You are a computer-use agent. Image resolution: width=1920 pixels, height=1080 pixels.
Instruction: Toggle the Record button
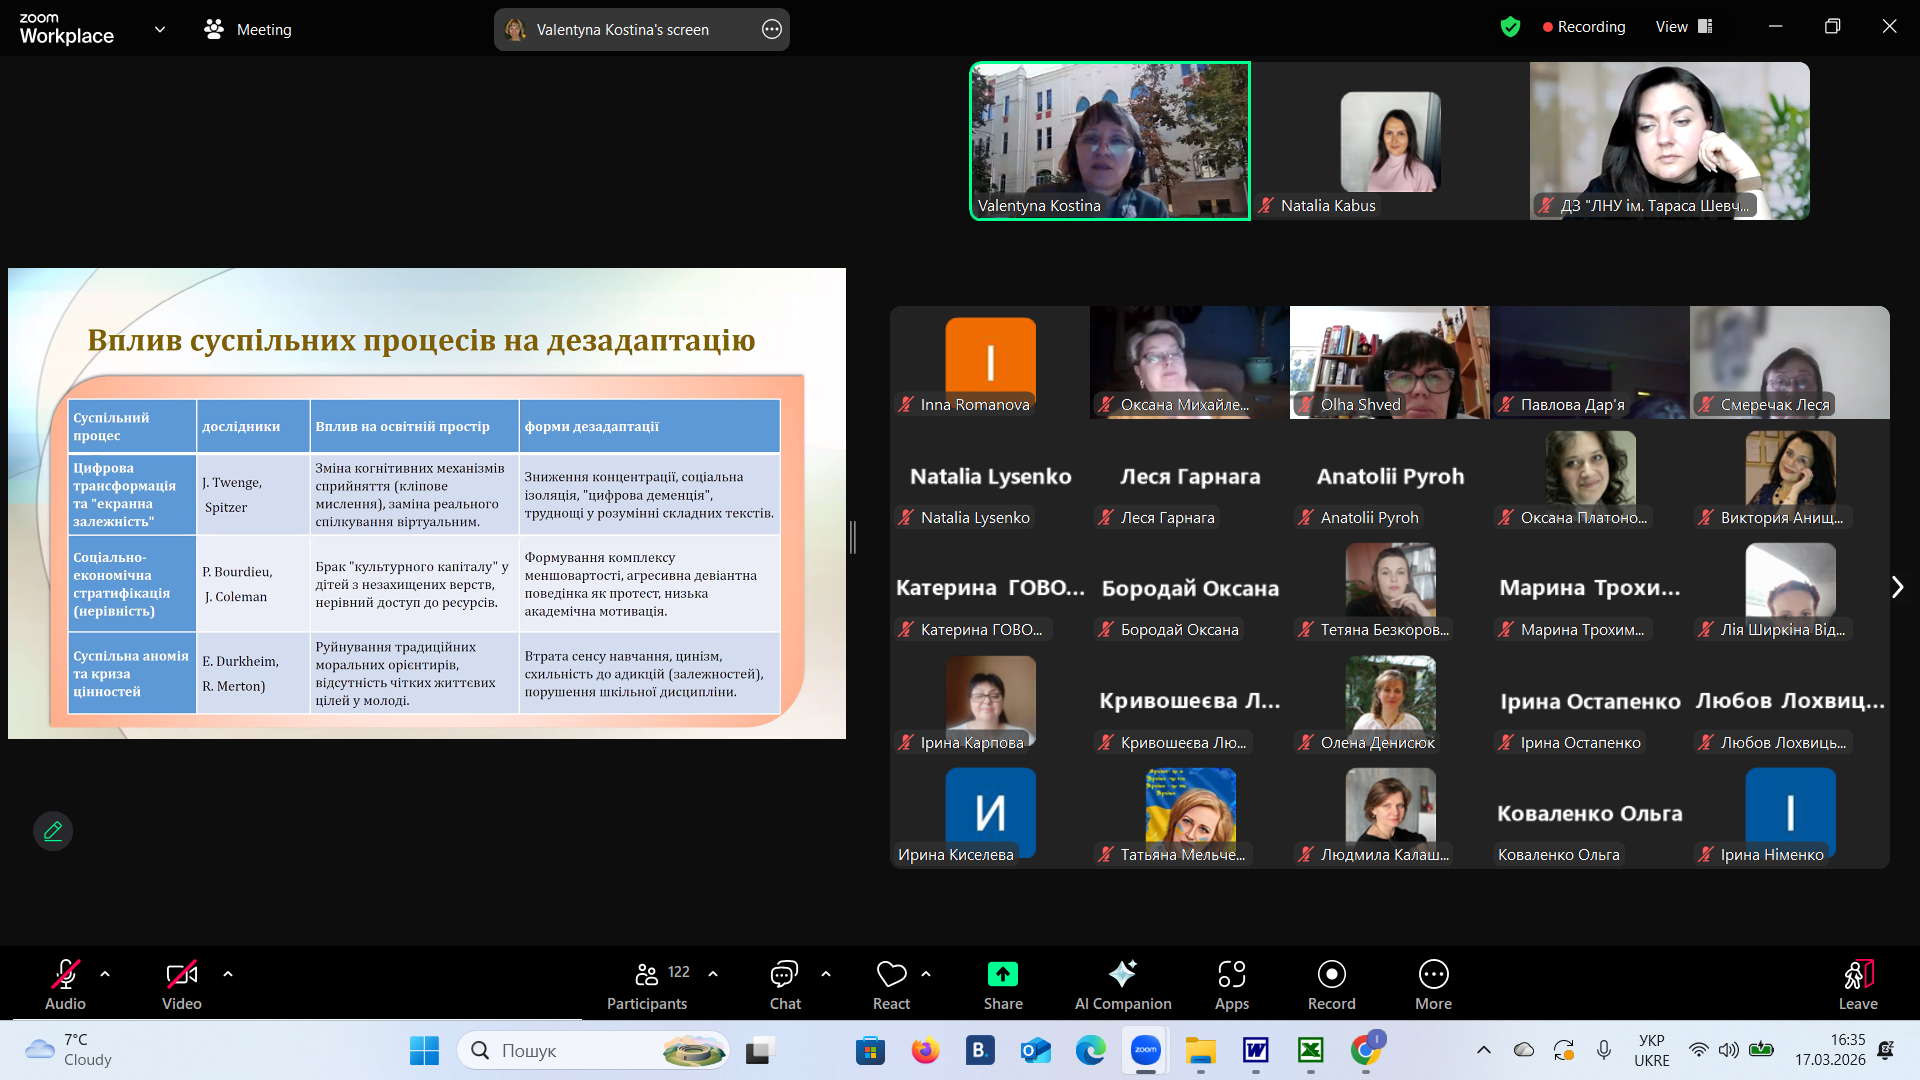tap(1331, 974)
